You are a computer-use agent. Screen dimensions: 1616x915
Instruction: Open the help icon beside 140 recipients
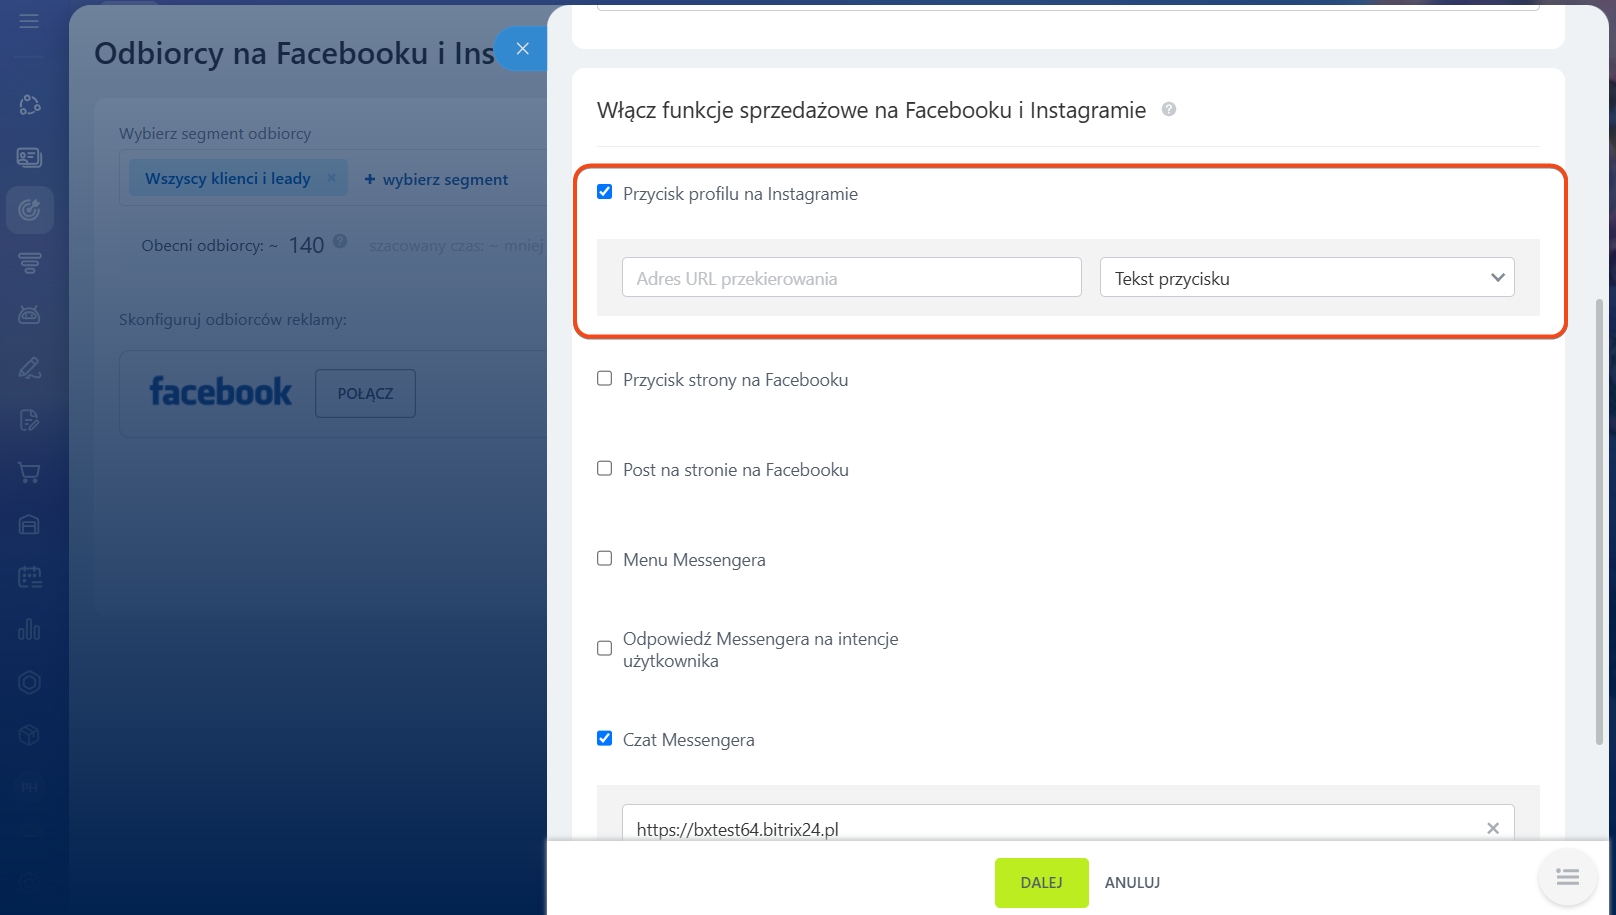[340, 241]
